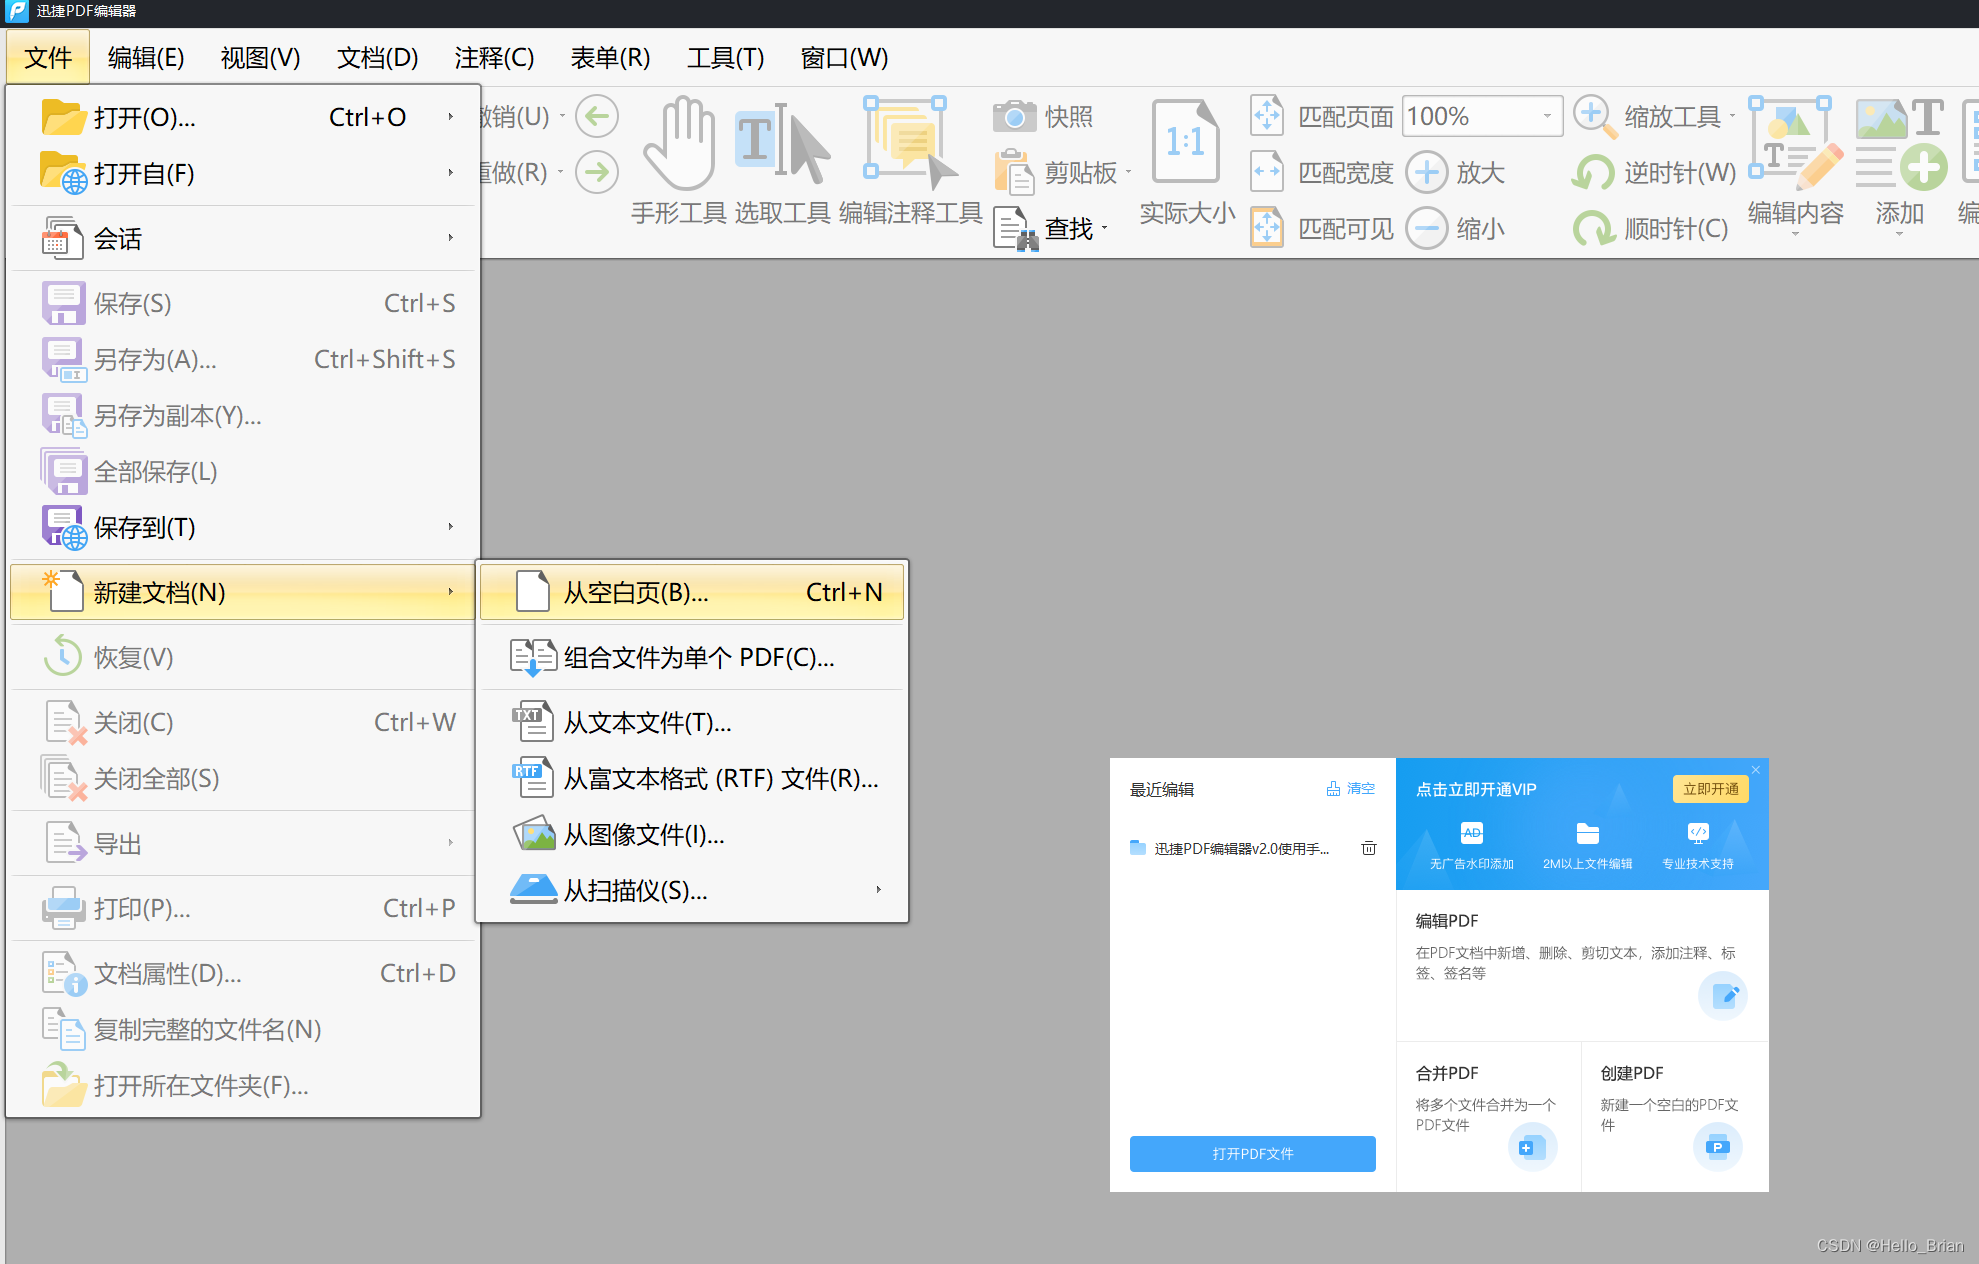The height and width of the screenshot is (1264, 1979).
Task: Click Fit Page icon
Action: pyautogui.click(x=1267, y=116)
